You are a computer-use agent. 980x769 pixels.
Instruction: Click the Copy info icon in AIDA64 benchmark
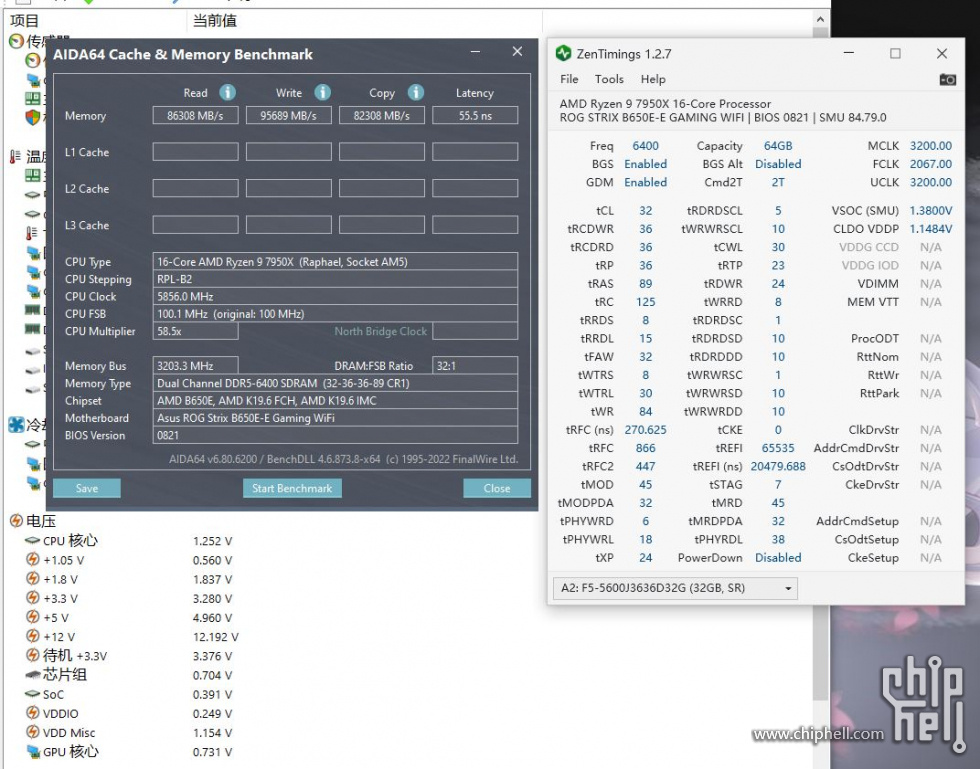coord(416,93)
